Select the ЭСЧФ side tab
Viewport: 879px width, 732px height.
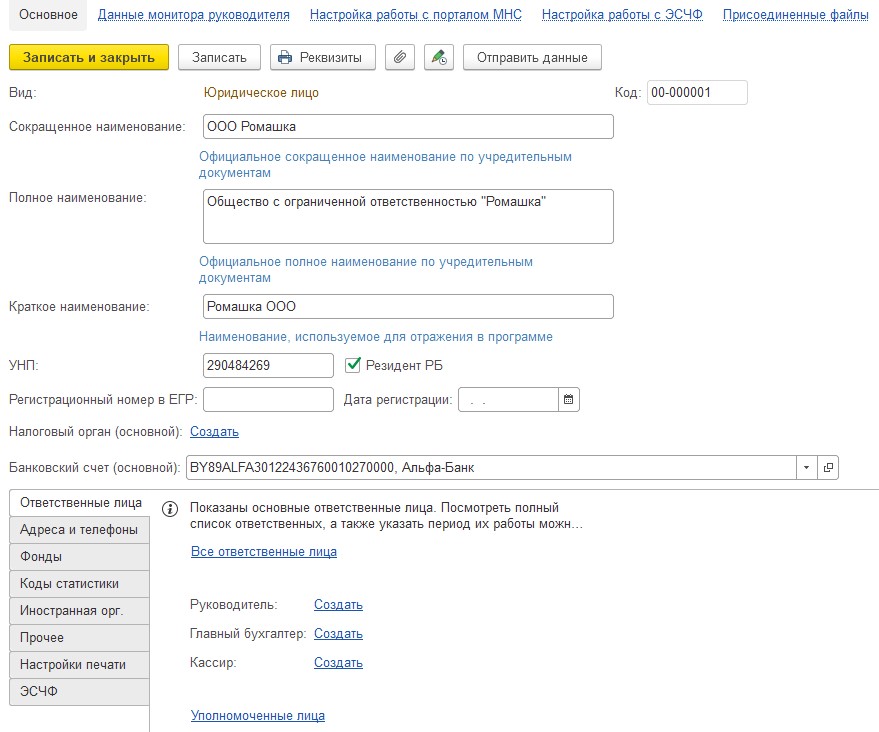(79, 691)
